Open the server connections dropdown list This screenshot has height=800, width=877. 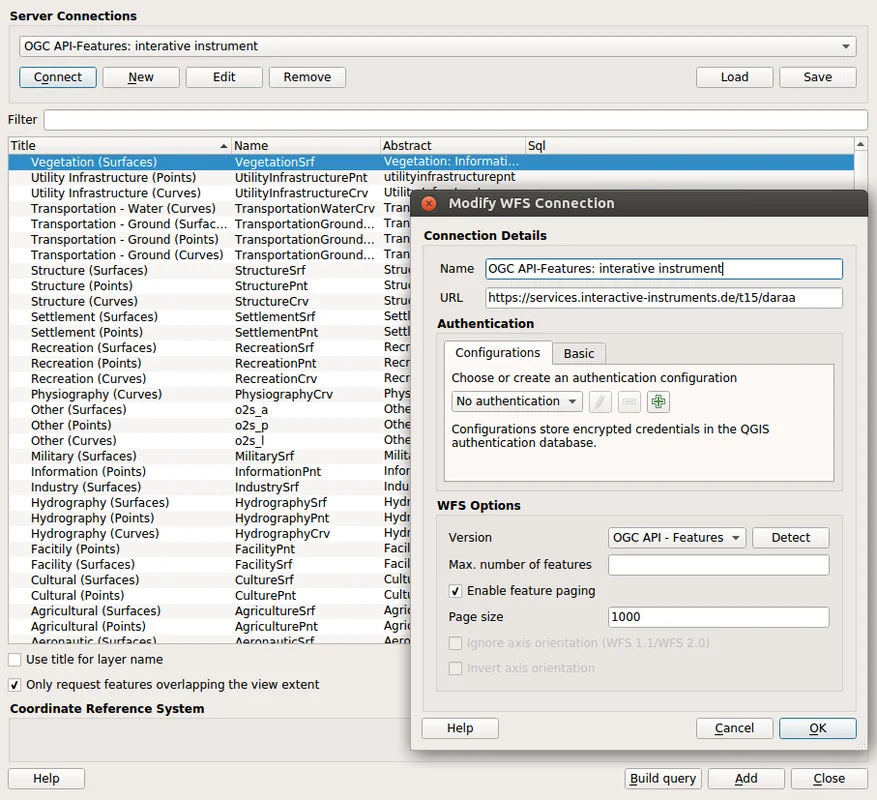(x=437, y=46)
